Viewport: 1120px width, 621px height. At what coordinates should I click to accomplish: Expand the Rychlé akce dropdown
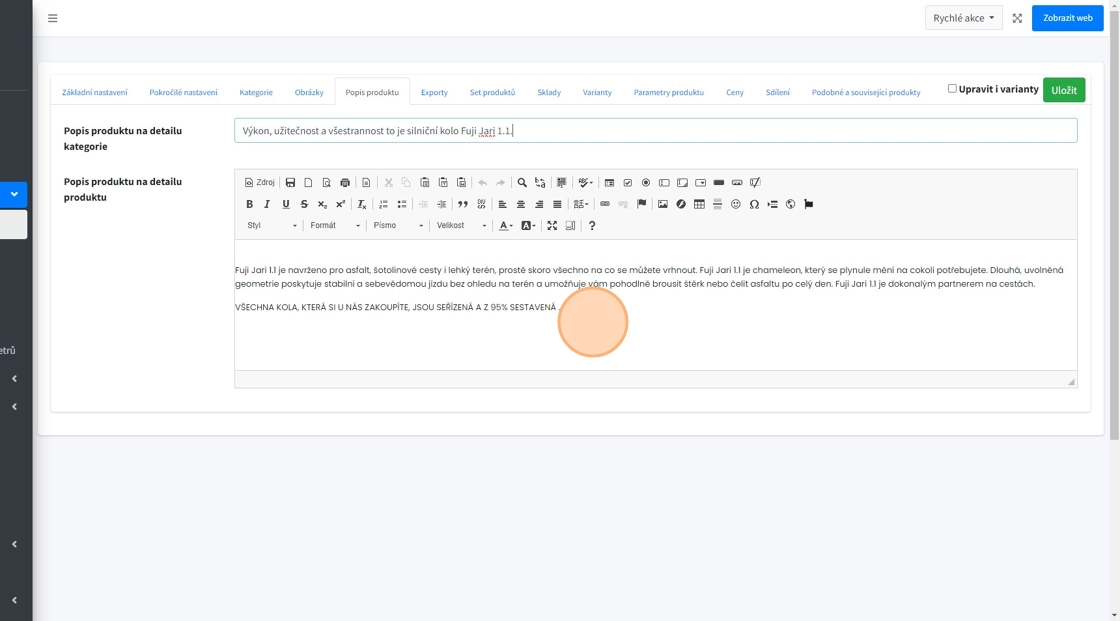(963, 18)
